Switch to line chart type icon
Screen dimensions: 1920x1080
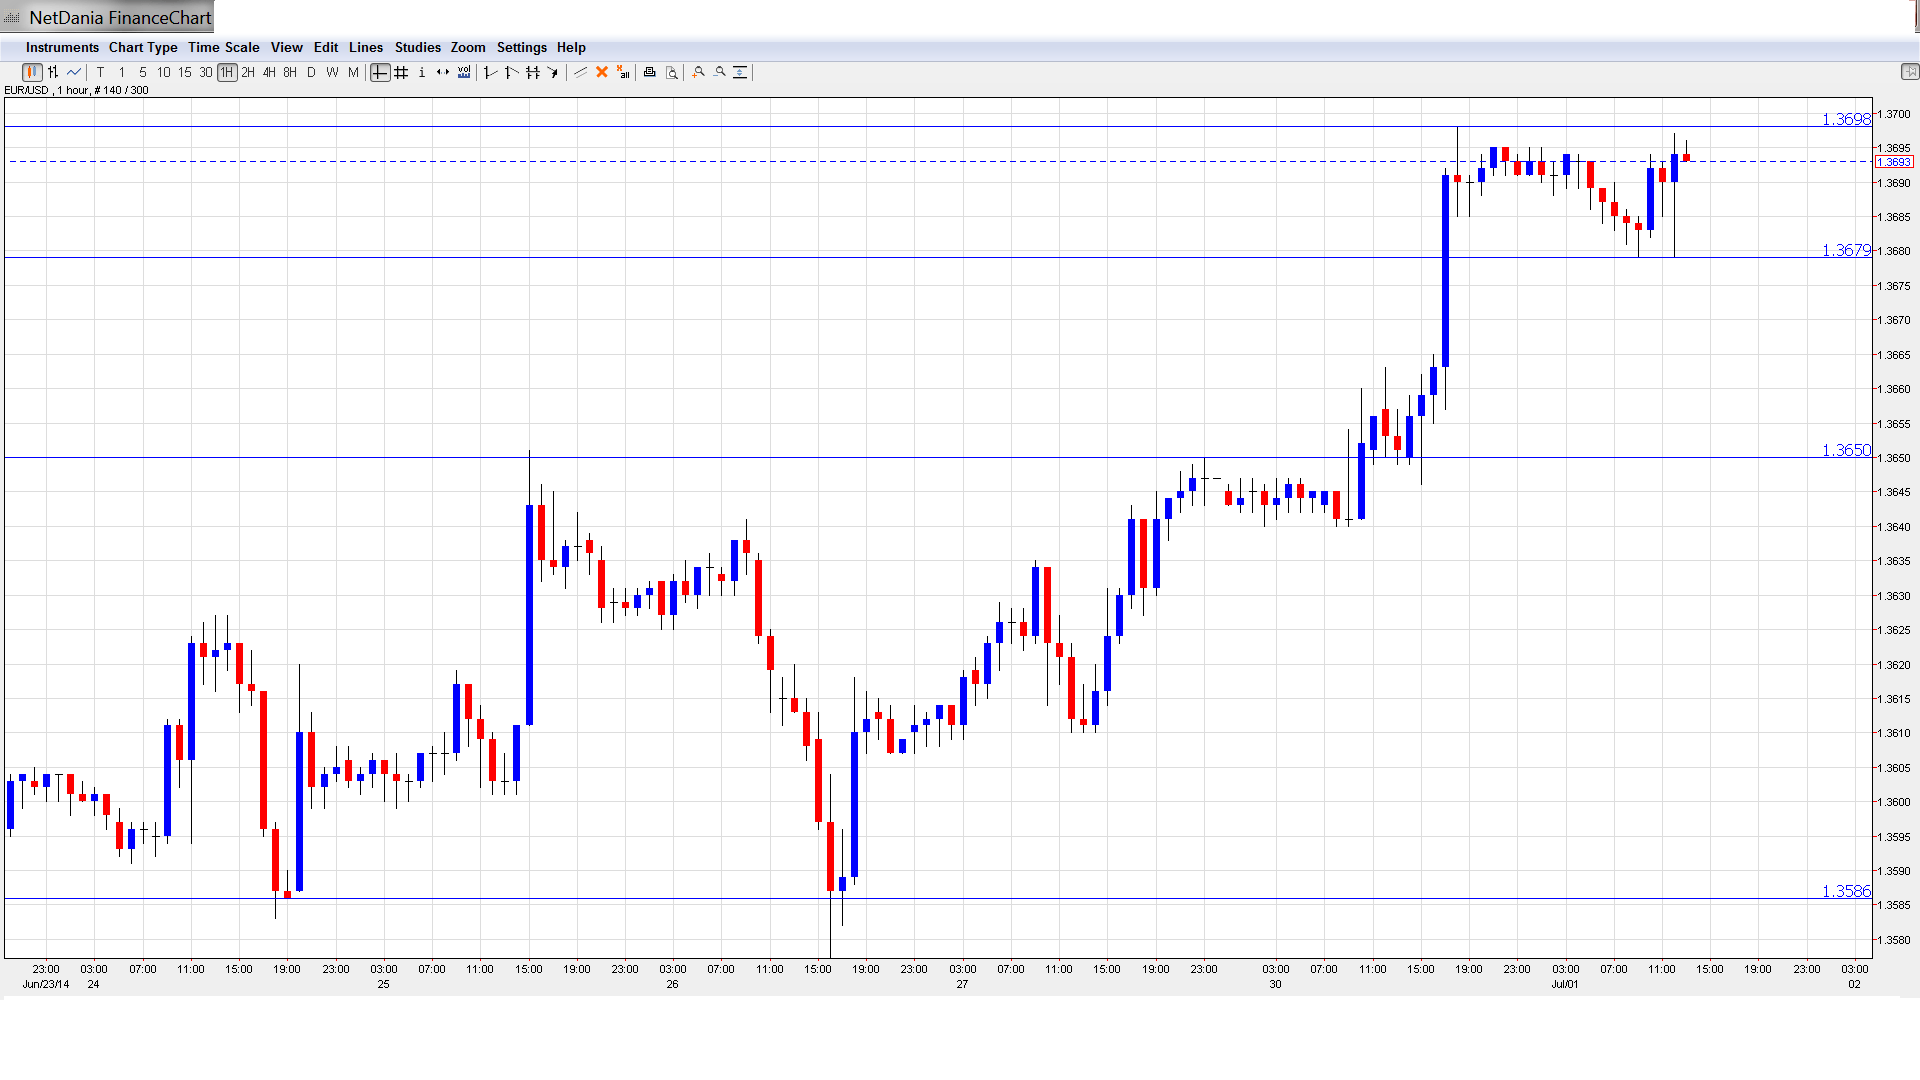point(74,72)
